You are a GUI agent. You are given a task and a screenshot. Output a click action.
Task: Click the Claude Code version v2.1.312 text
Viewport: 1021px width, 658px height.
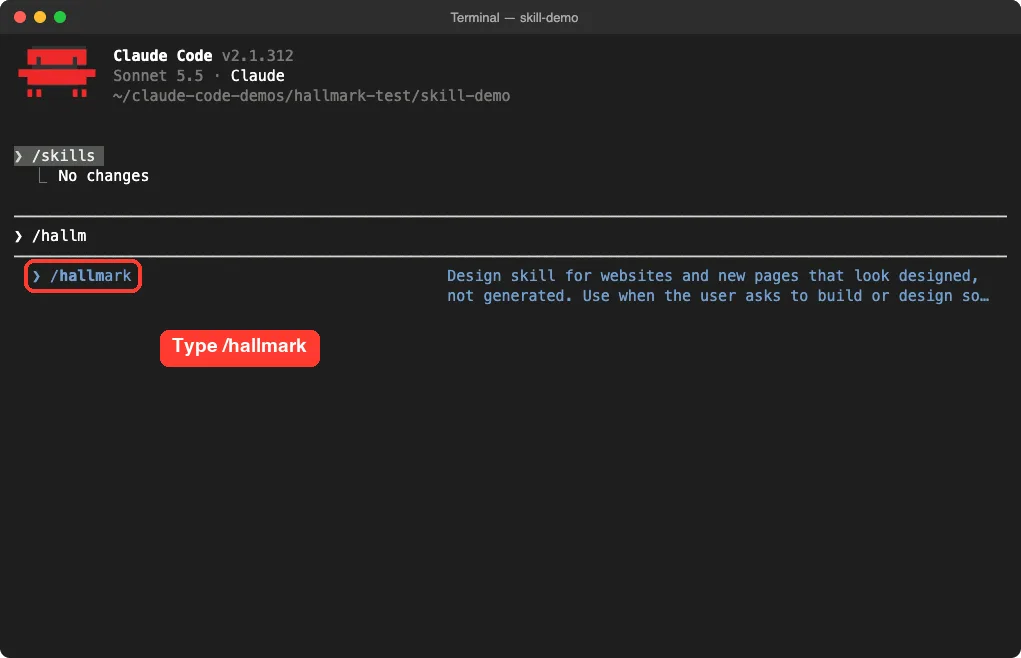[257, 56]
